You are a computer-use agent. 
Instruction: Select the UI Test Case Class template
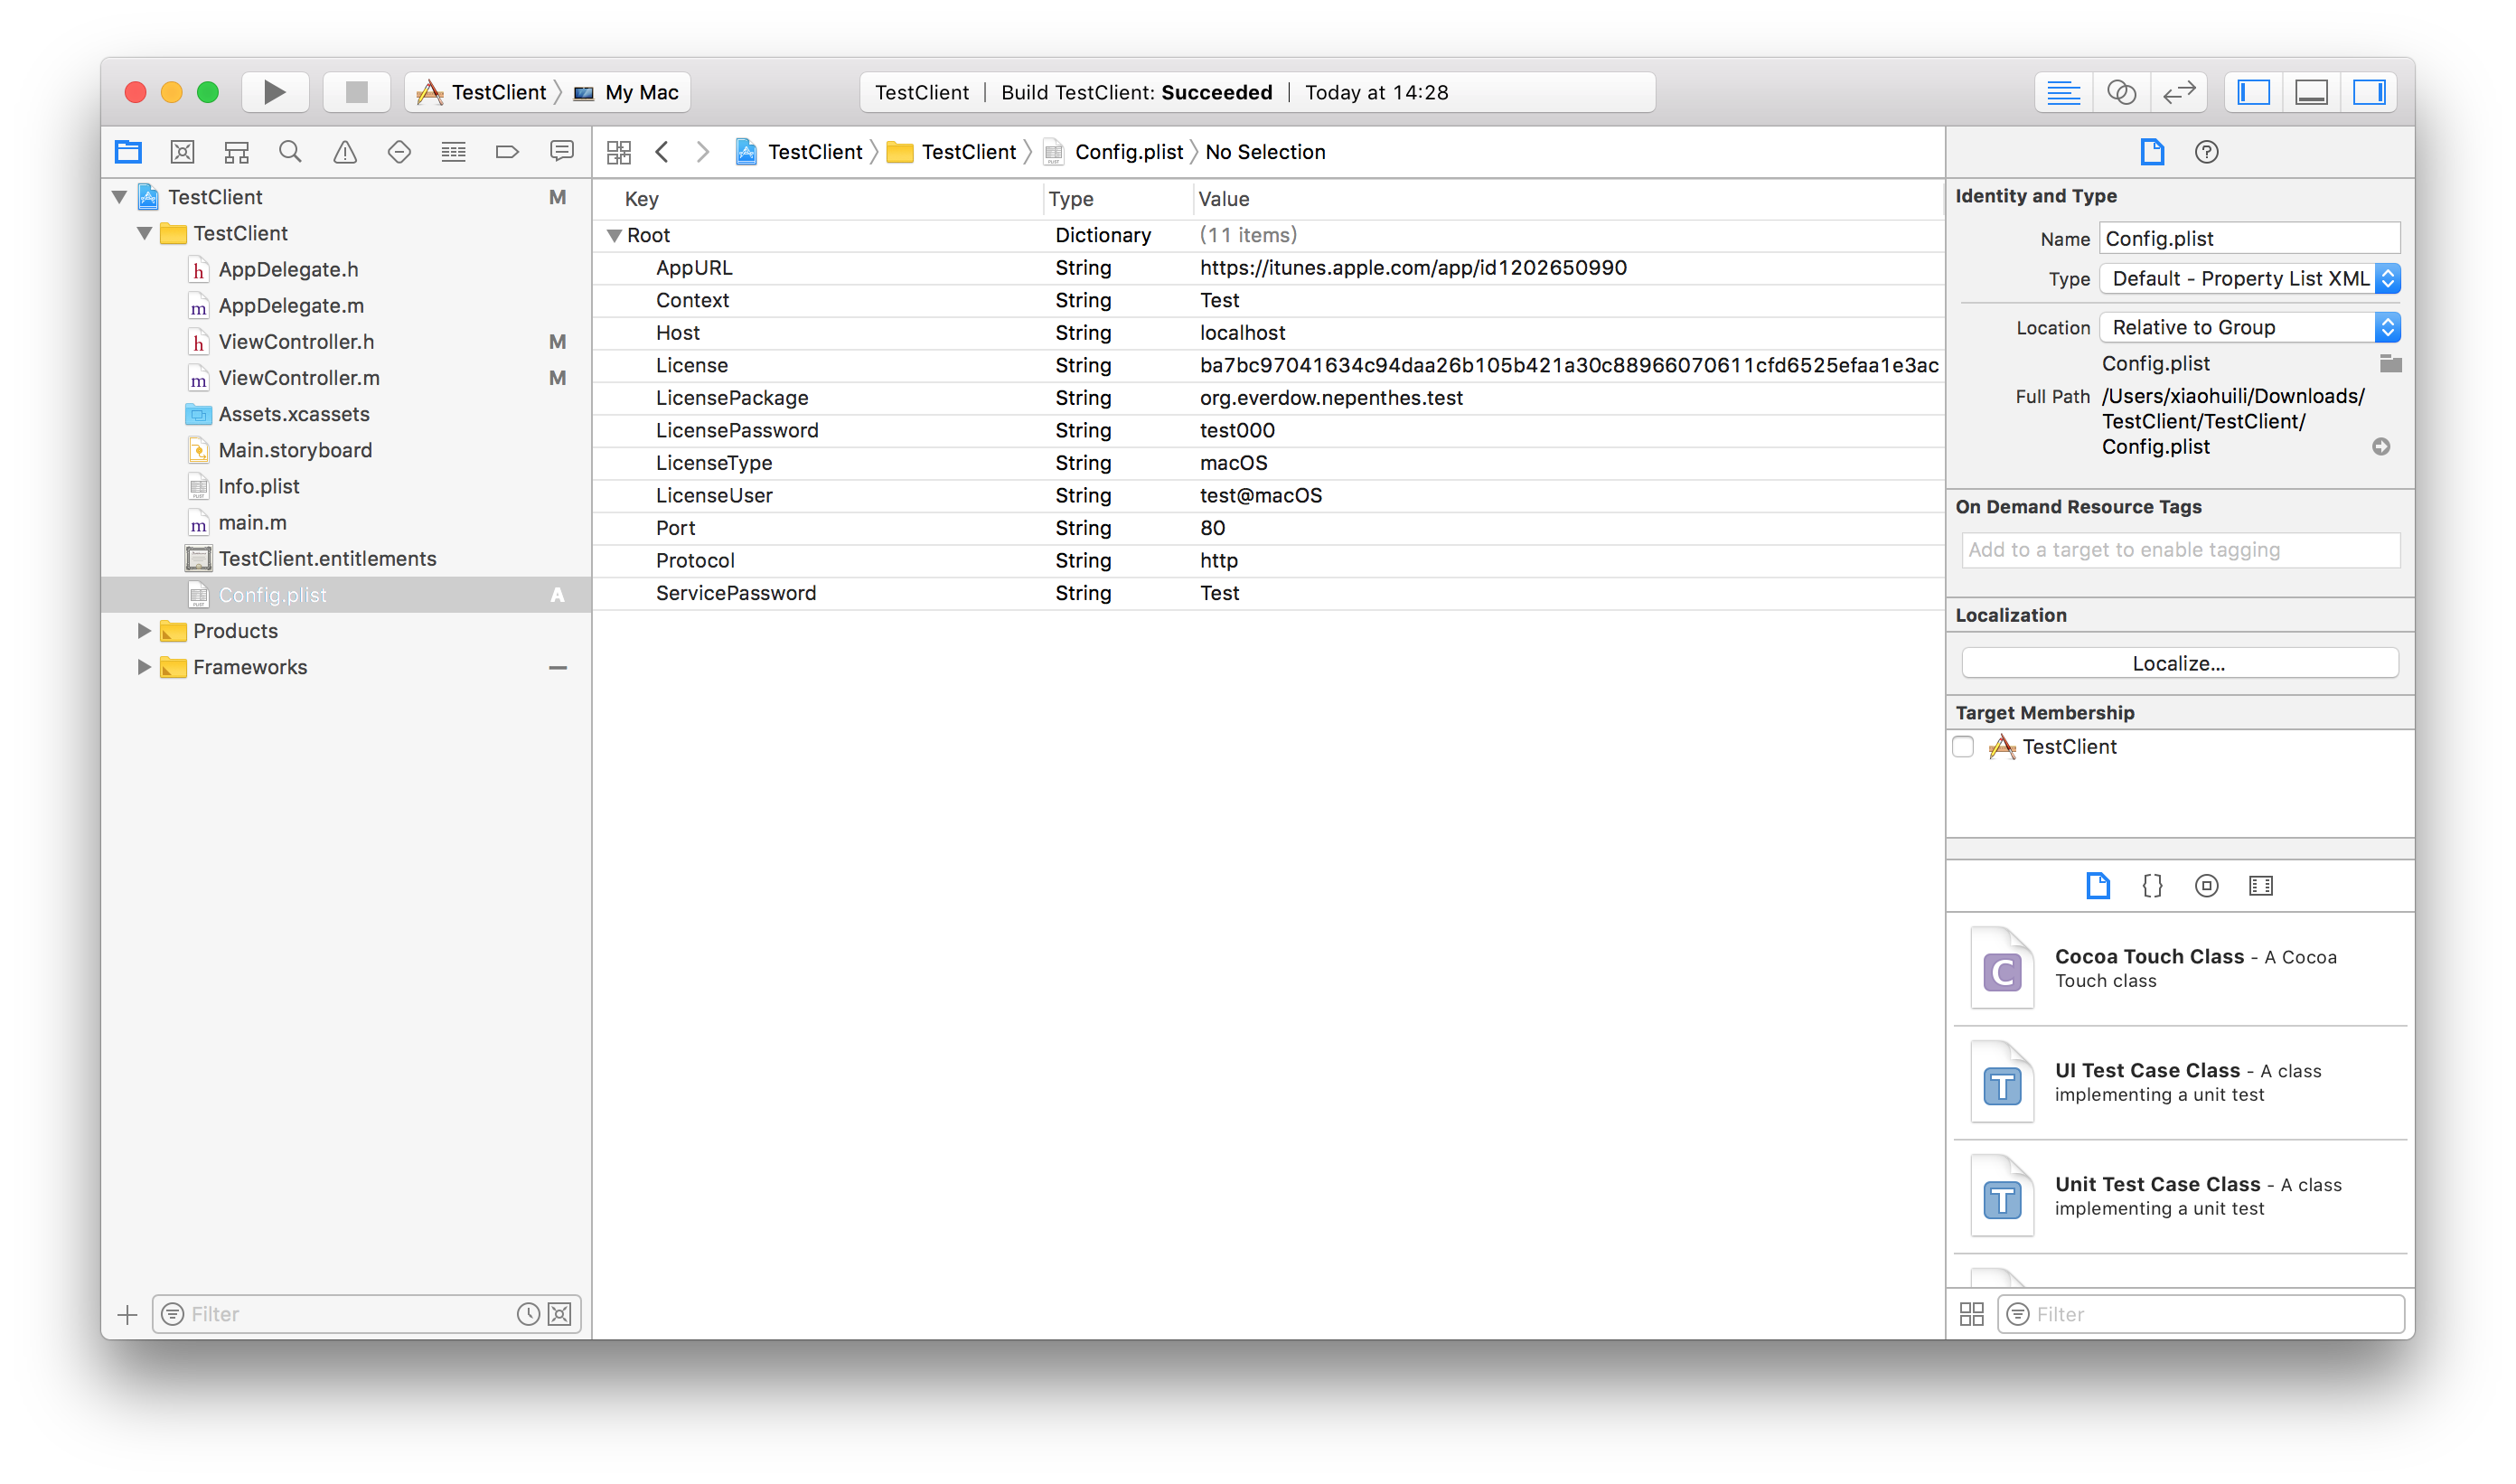(2180, 1083)
